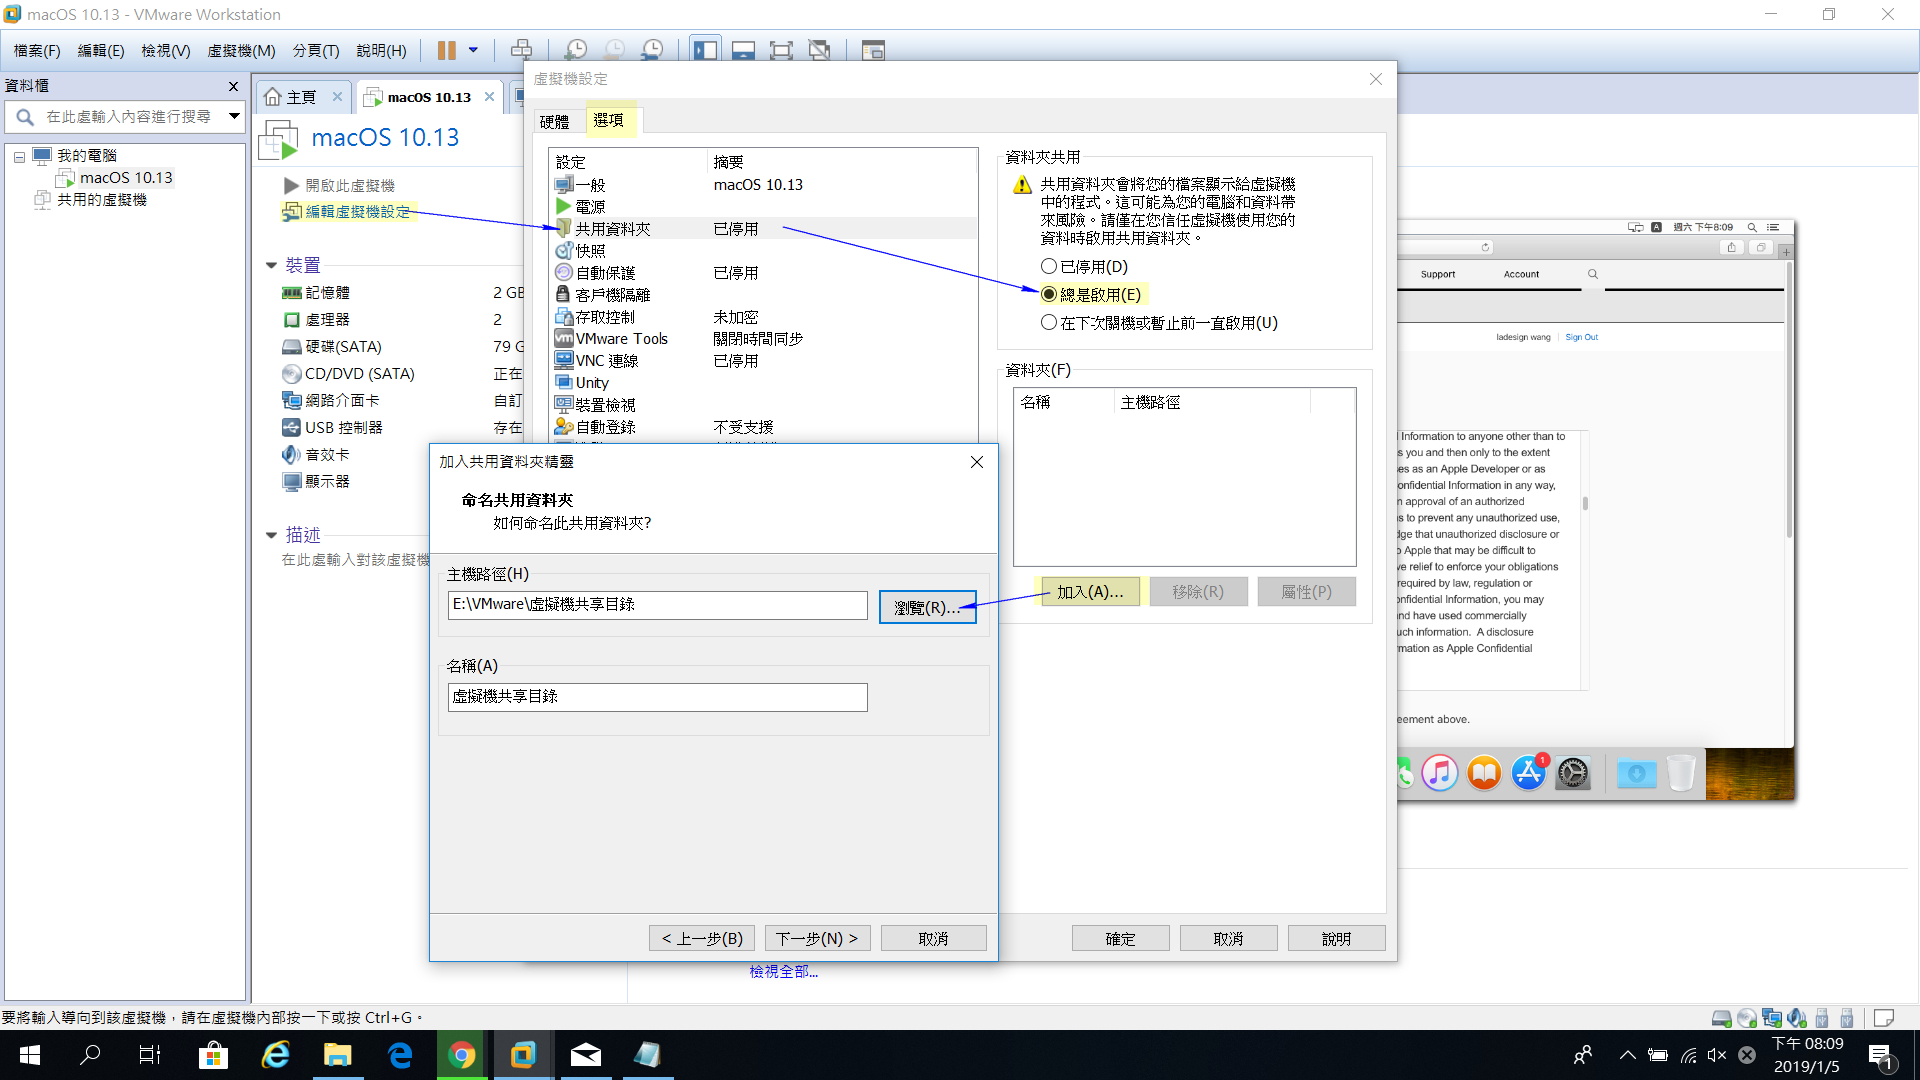This screenshot has height=1080, width=1920.
Task: Open the VMware Tools settings entry
Action: click(620, 338)
